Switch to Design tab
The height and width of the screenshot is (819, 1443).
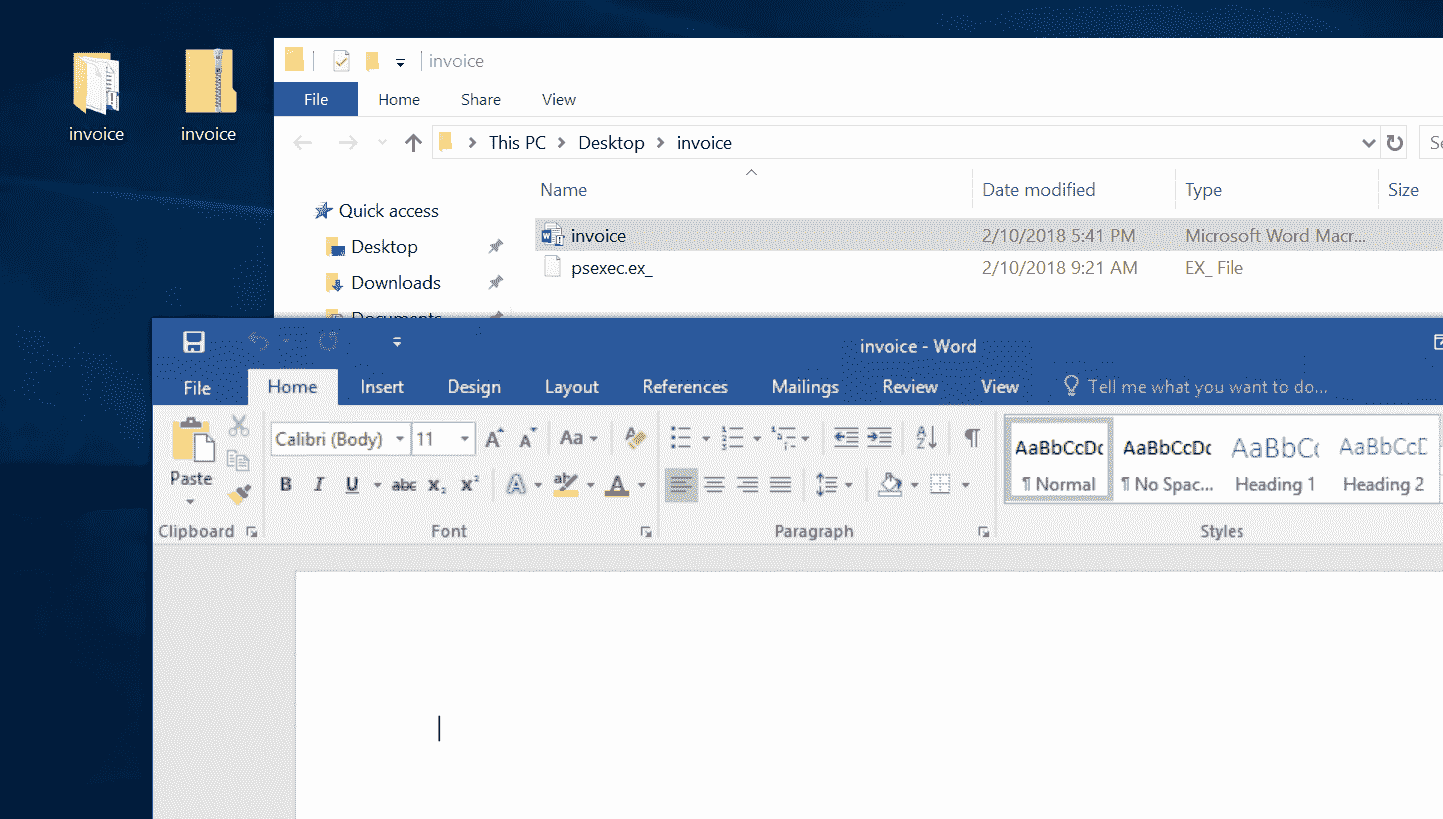pos(474,387)
